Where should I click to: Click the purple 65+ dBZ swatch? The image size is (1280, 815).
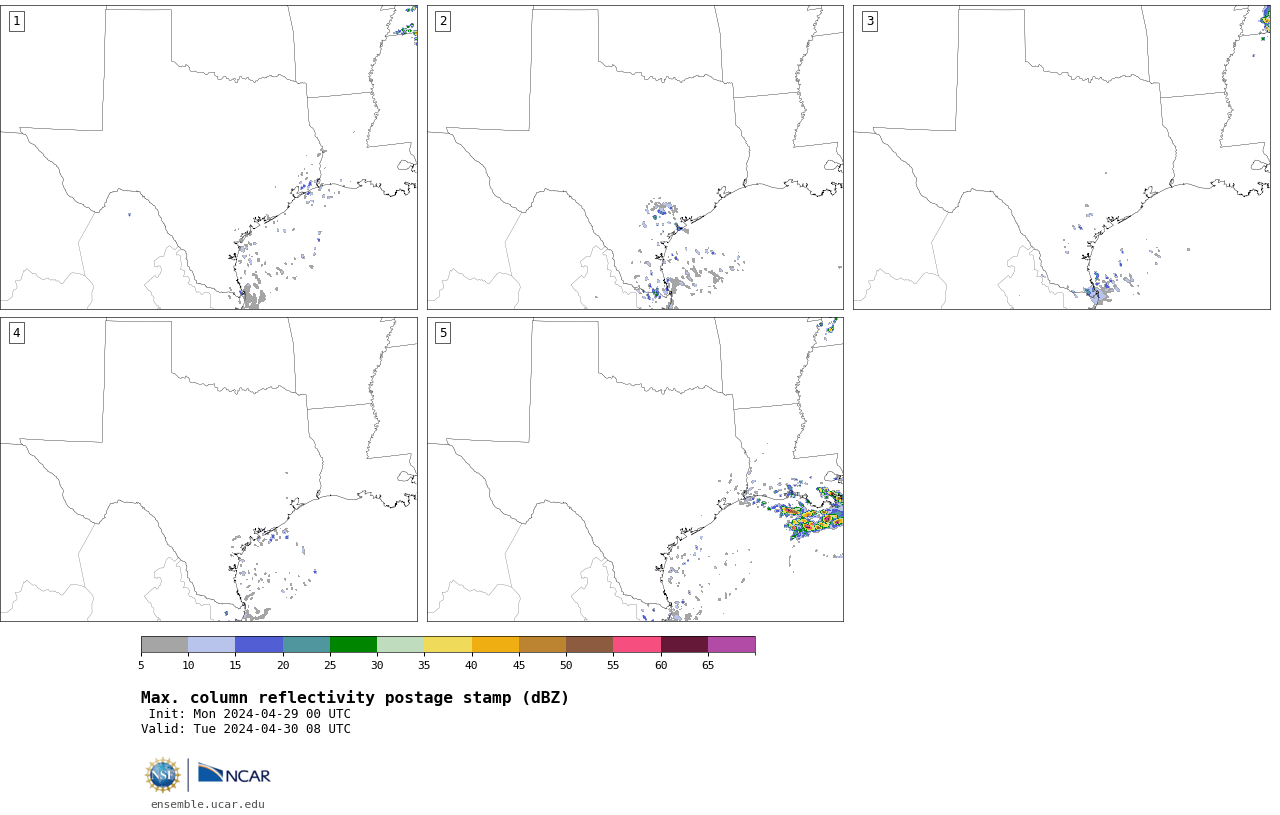[x=732, y=644]
